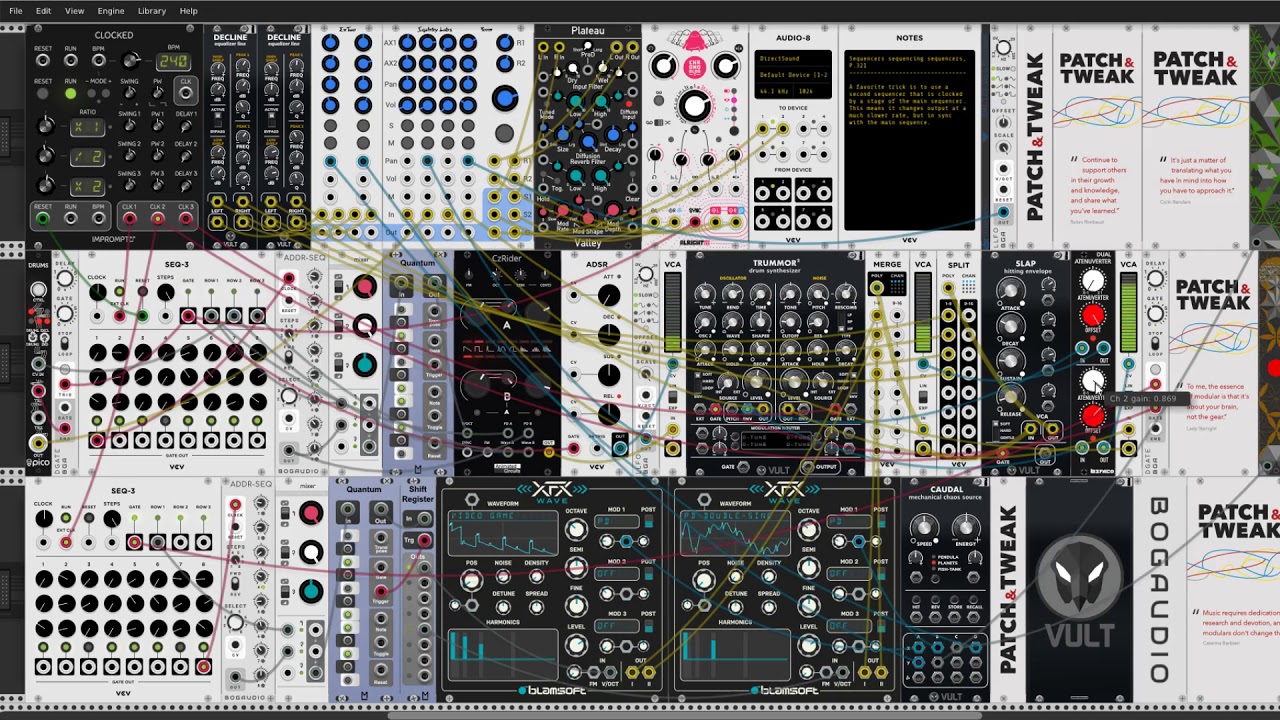Open the View menu
This screenshot has height=720, width=1280.
point(75,11)
